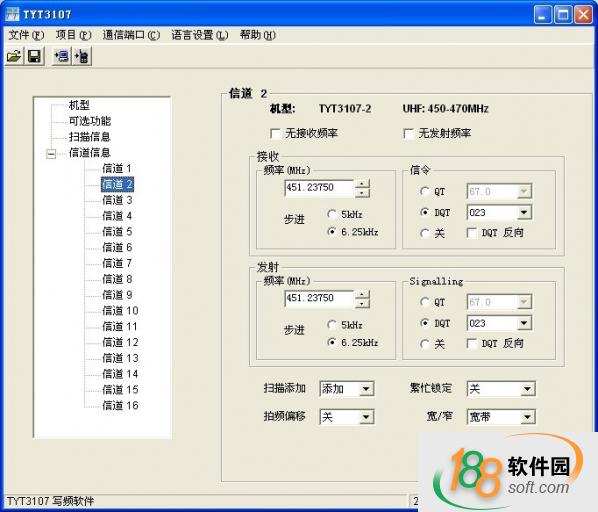Click the Open file toolbar icon
Viewport: 598px width, 512px height.
[x=14, y=56]
